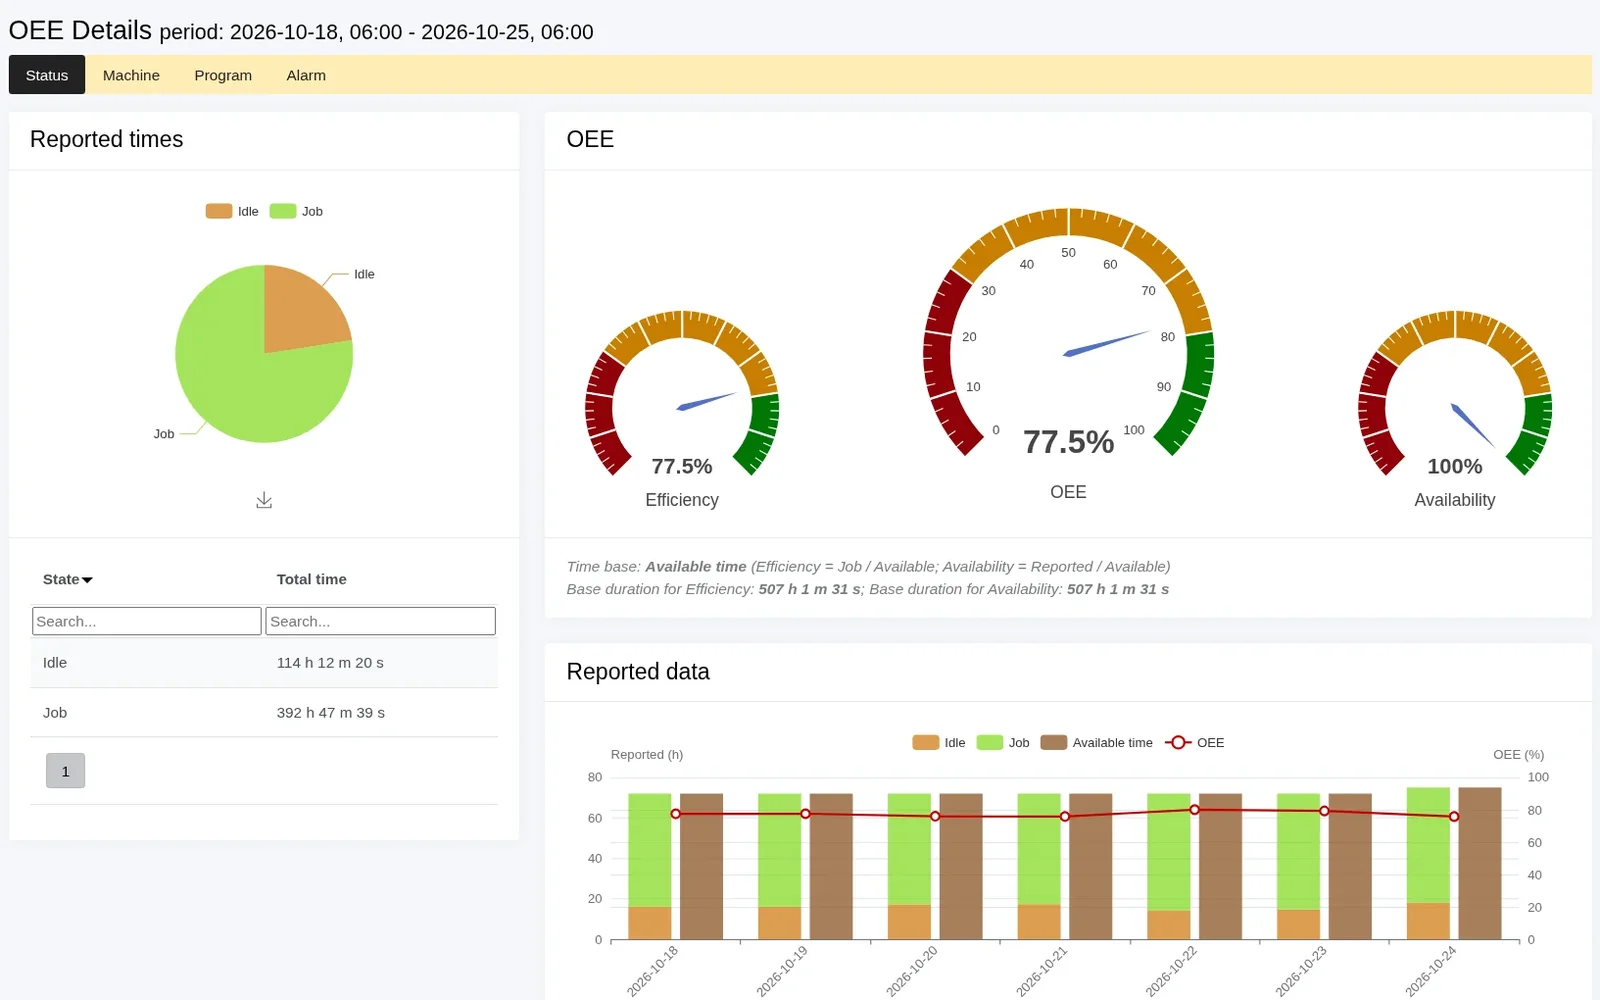The height and width of the screenshot is (1000, 1600).
Task: Sort table by State column arrow
Action: pyautogui.click(x=87, y=580)
